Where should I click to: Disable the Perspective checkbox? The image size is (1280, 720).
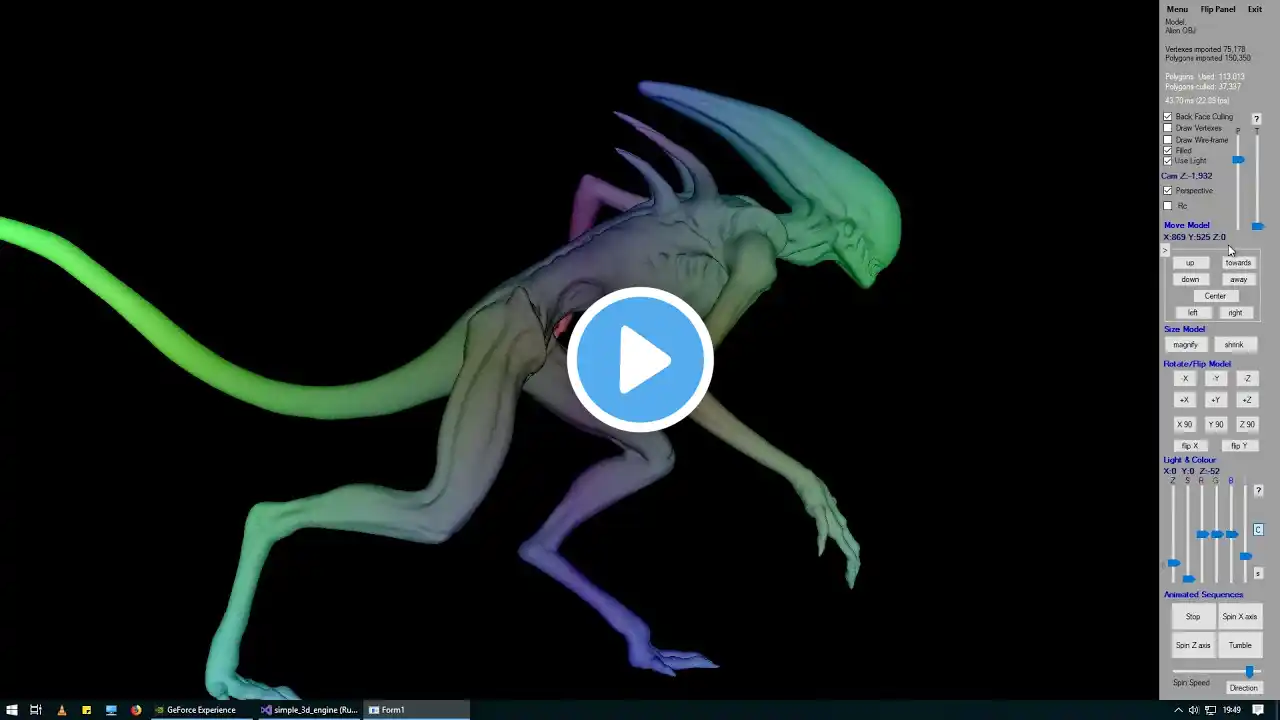(1167, 191)
